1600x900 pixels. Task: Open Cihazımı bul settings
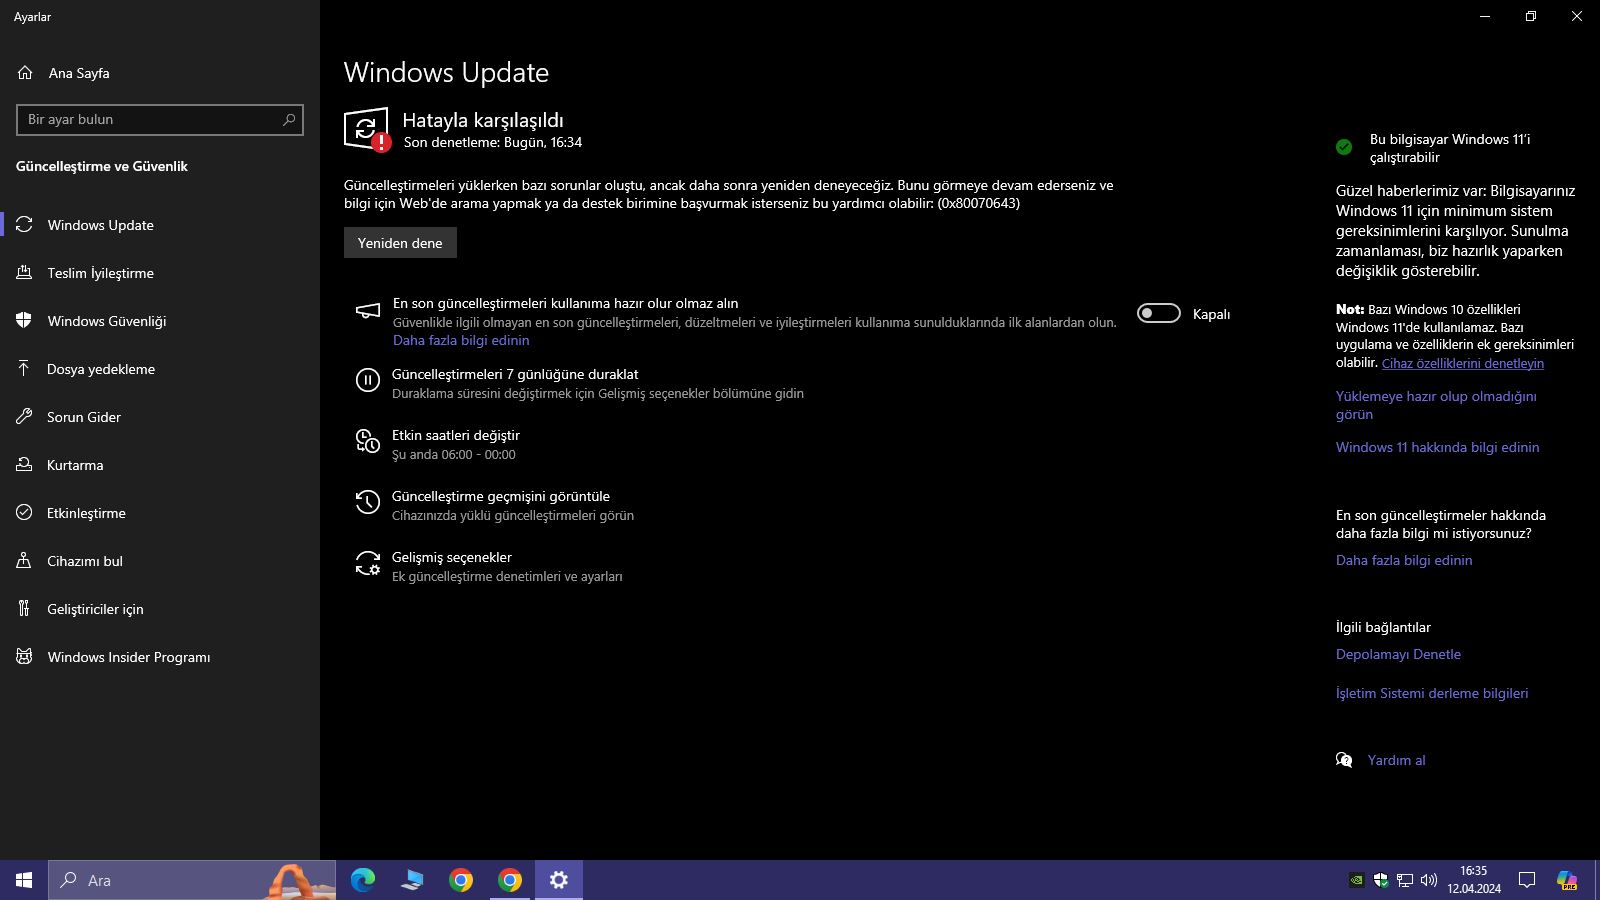tap(160, 561)
